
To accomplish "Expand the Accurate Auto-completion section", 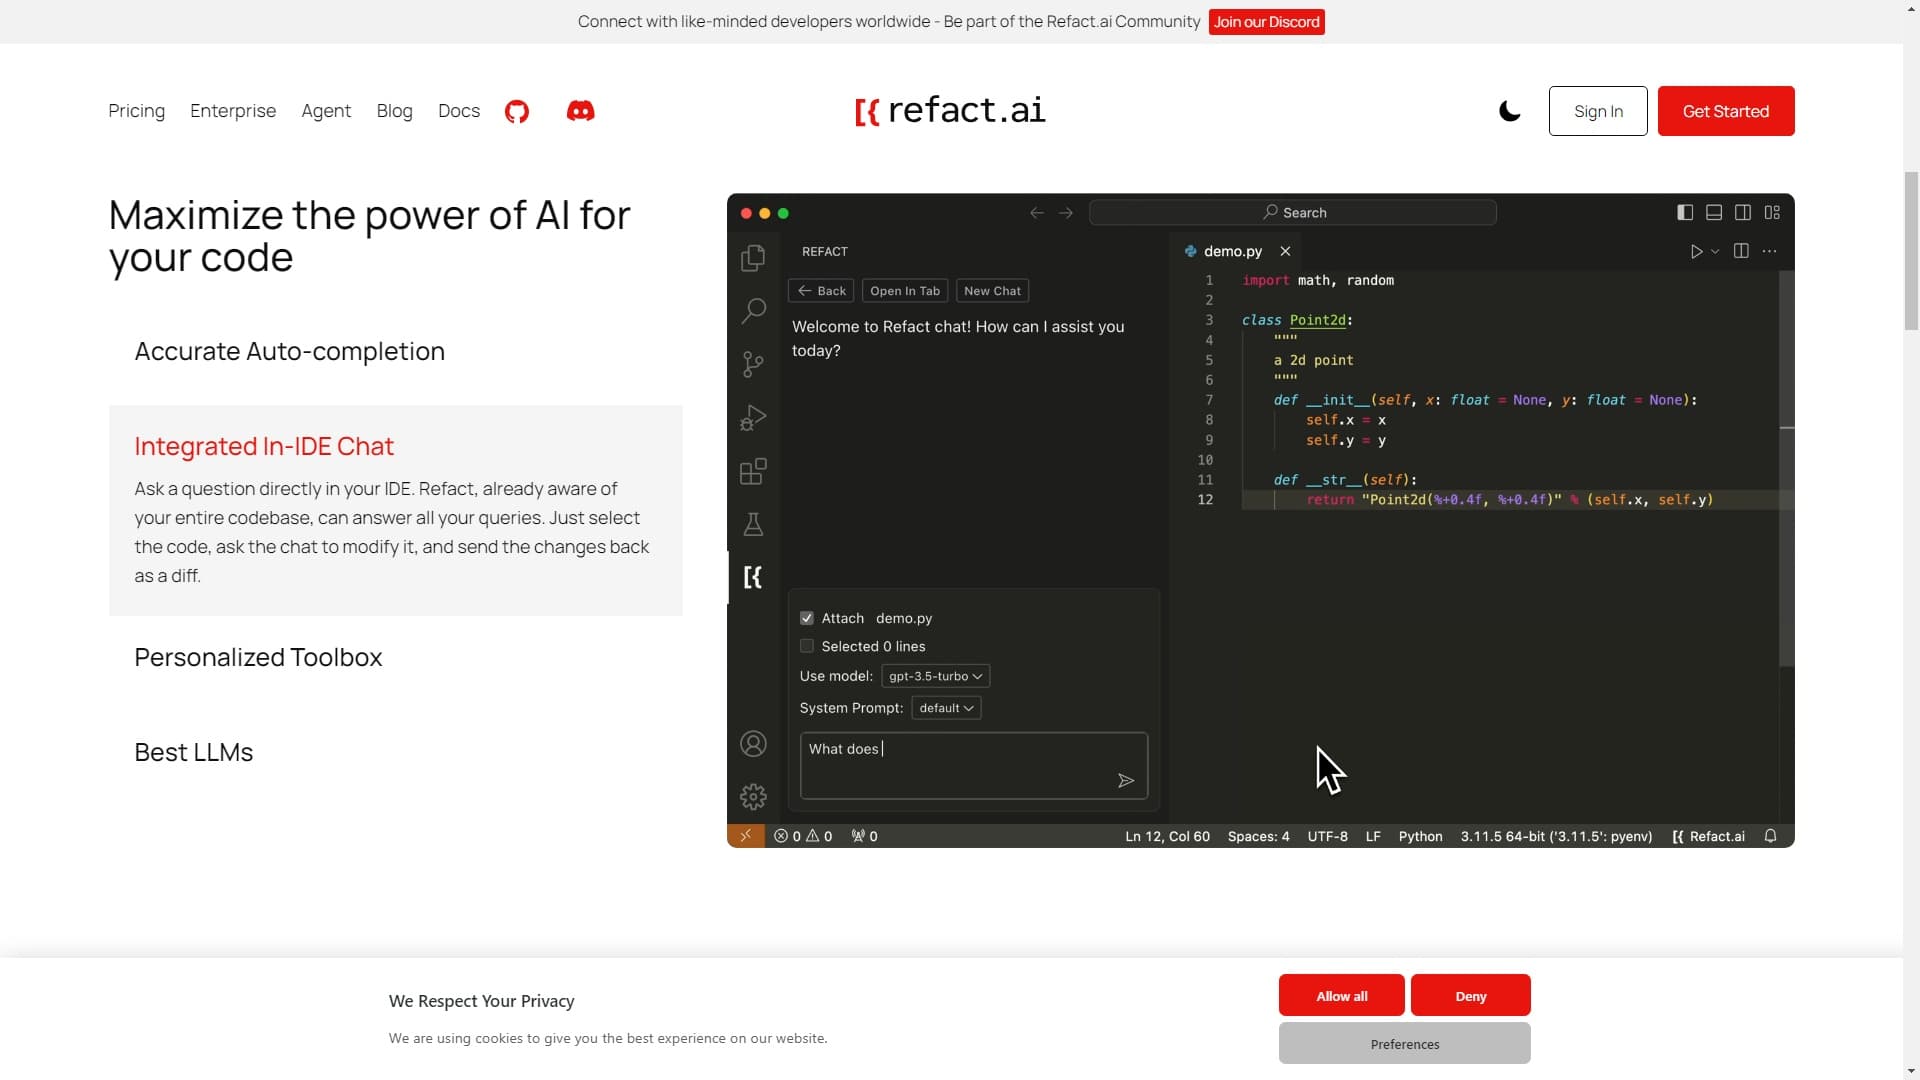I will (x=290, y=351).
